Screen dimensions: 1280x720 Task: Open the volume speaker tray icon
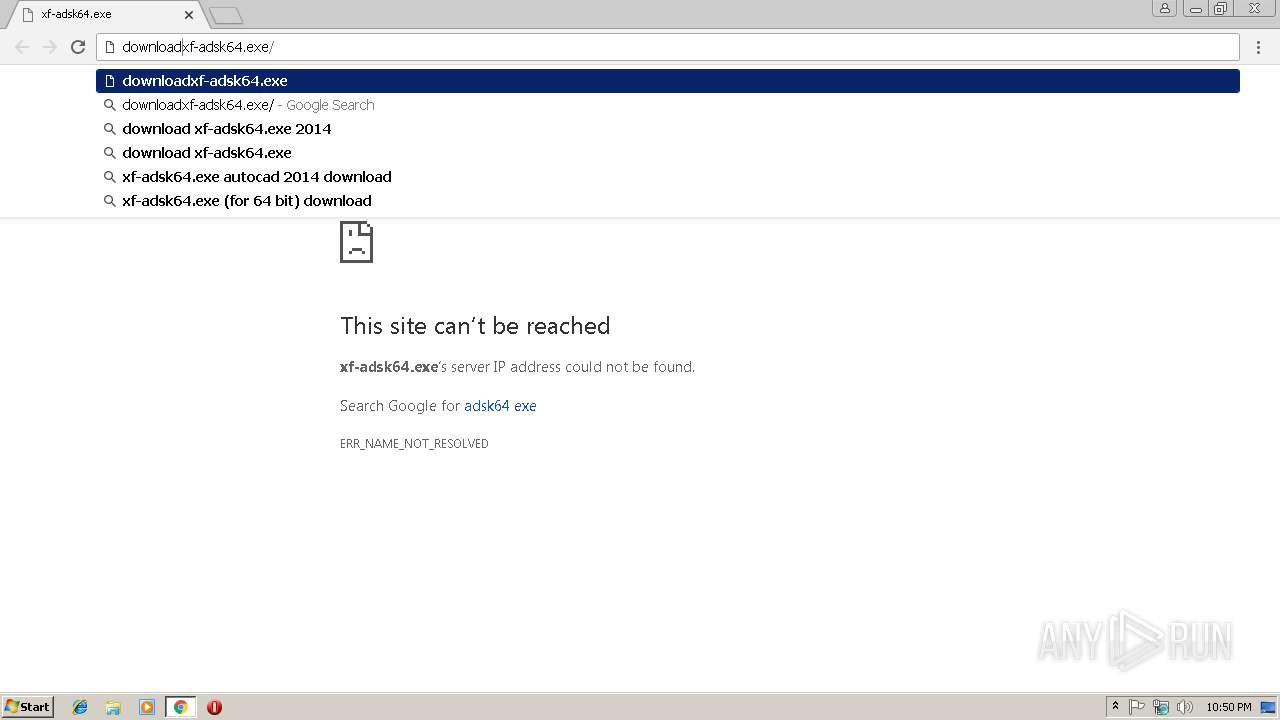pos(1185,707)
